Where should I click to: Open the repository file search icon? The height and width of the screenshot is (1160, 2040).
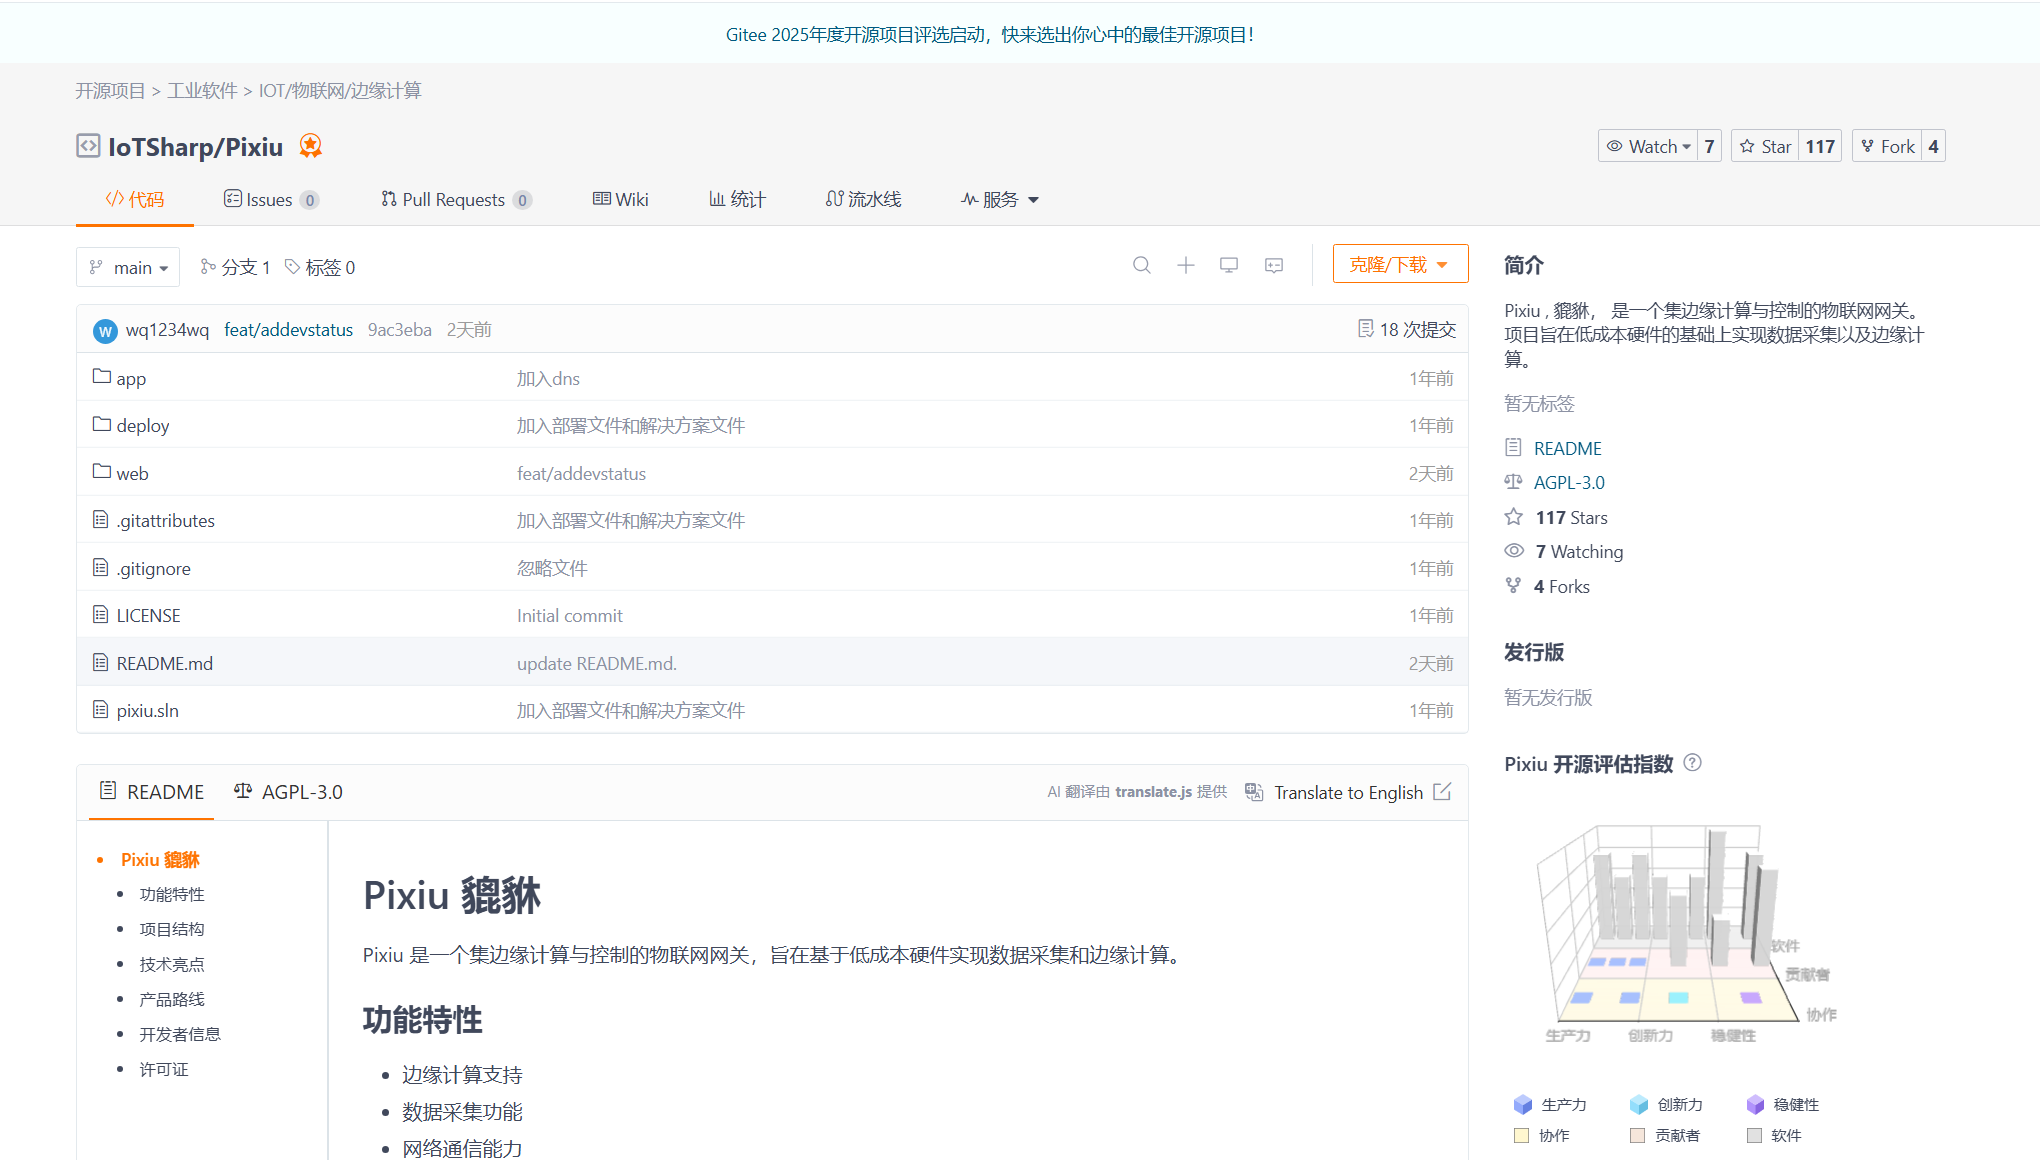pos(1141,265)
